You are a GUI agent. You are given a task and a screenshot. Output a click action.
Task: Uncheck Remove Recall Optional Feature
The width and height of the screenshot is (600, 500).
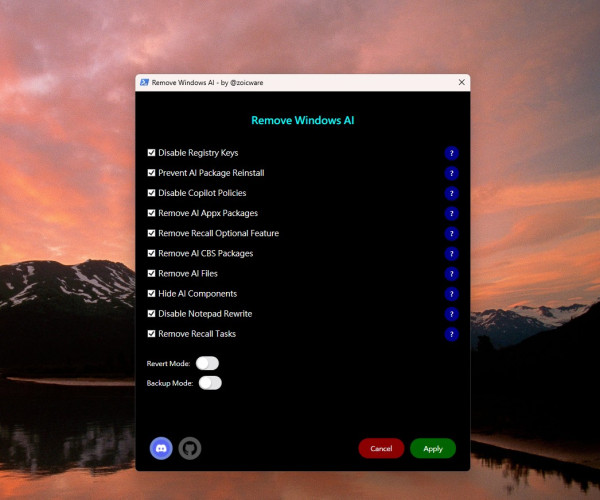152,233
